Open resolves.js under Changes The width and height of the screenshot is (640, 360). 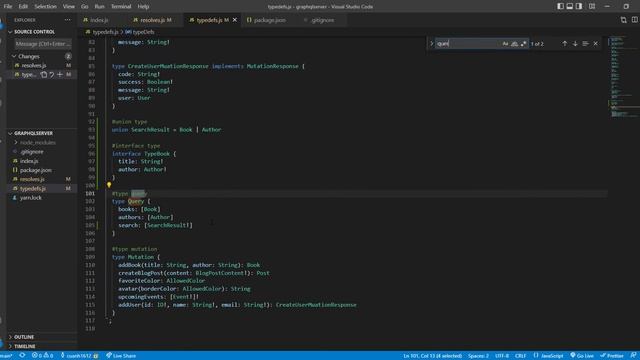click(34, 65)
